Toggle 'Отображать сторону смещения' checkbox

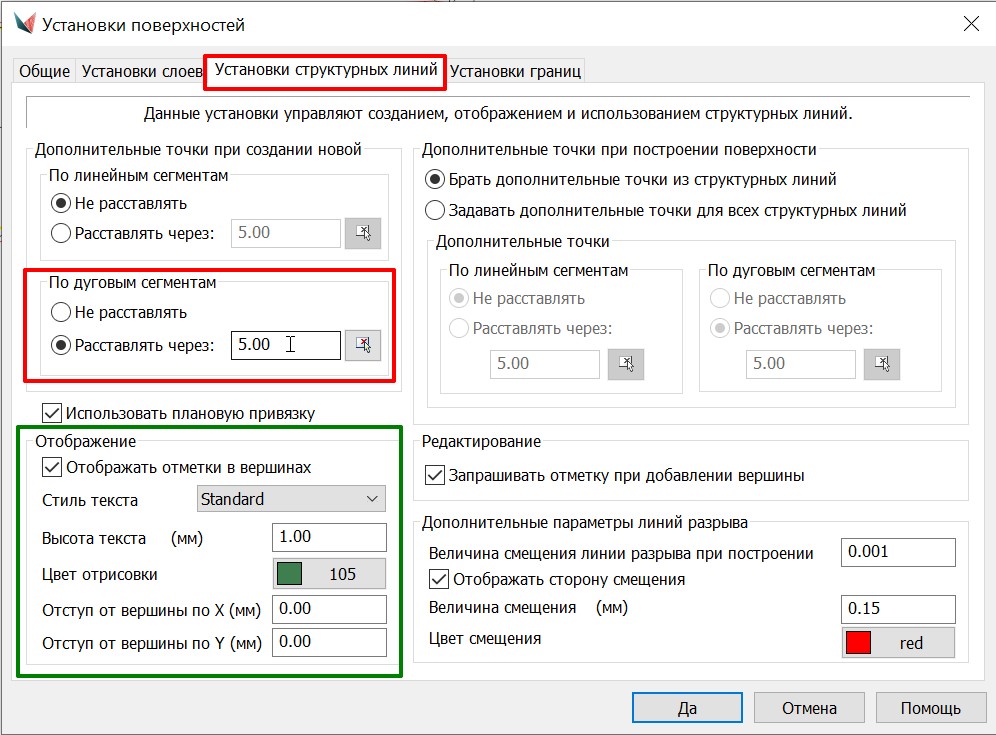click(x=437, y=579)
